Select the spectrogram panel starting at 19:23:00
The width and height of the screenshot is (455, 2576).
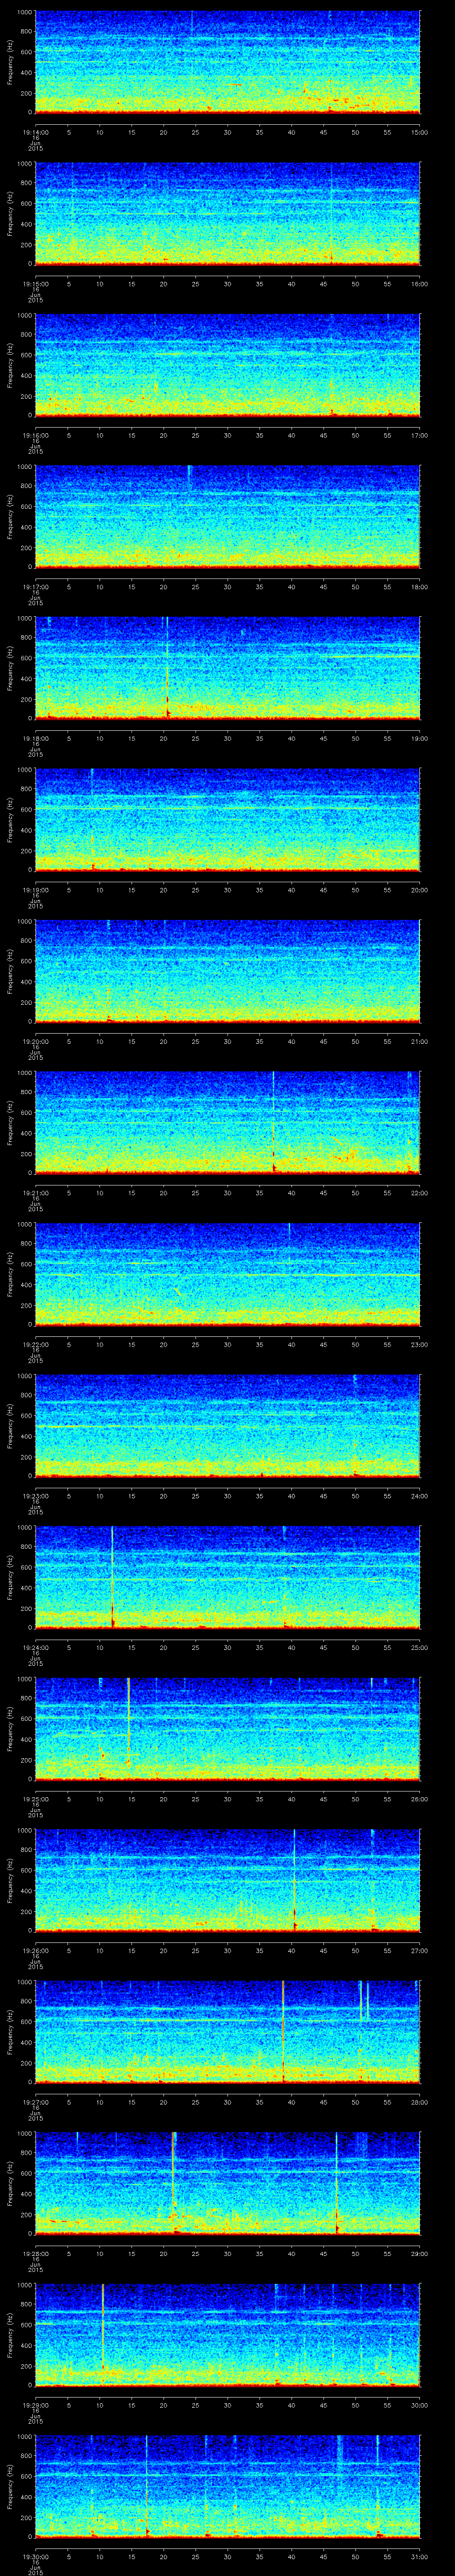point(227,1426)
